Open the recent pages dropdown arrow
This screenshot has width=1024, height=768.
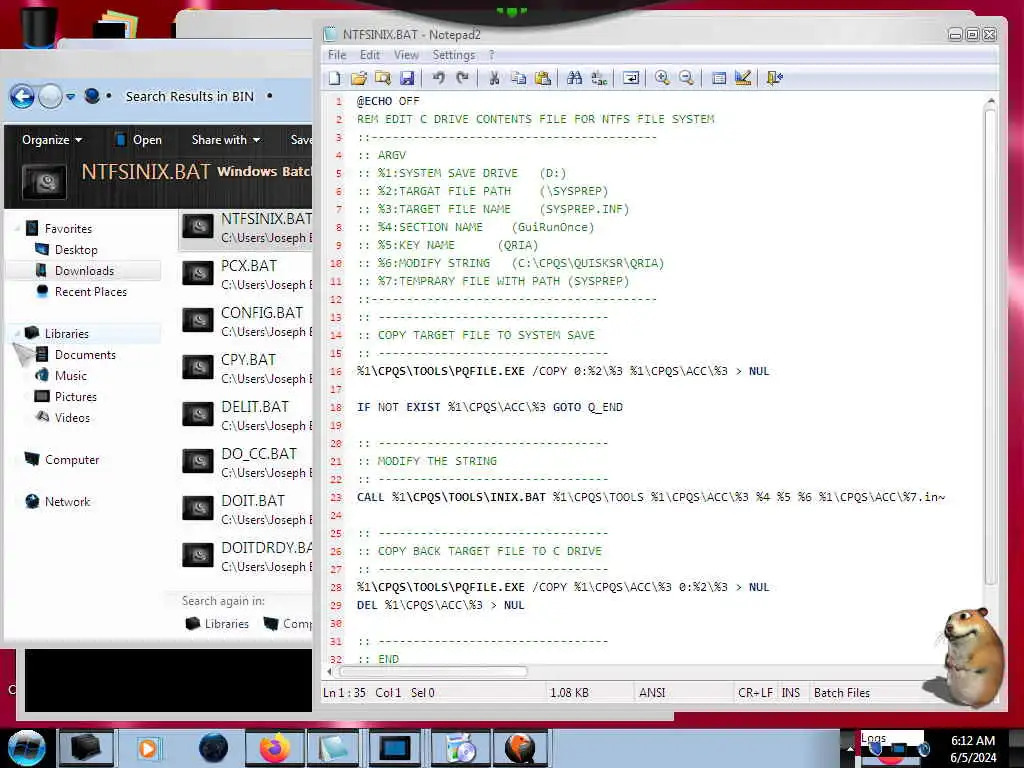click(71, 97)
